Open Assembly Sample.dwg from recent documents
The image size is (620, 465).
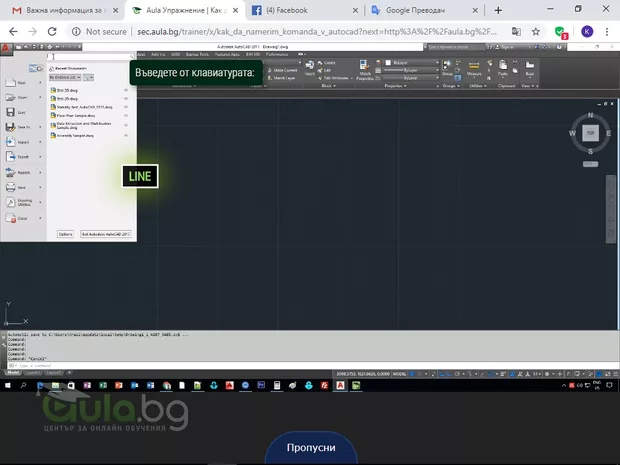tap(75, 136)
